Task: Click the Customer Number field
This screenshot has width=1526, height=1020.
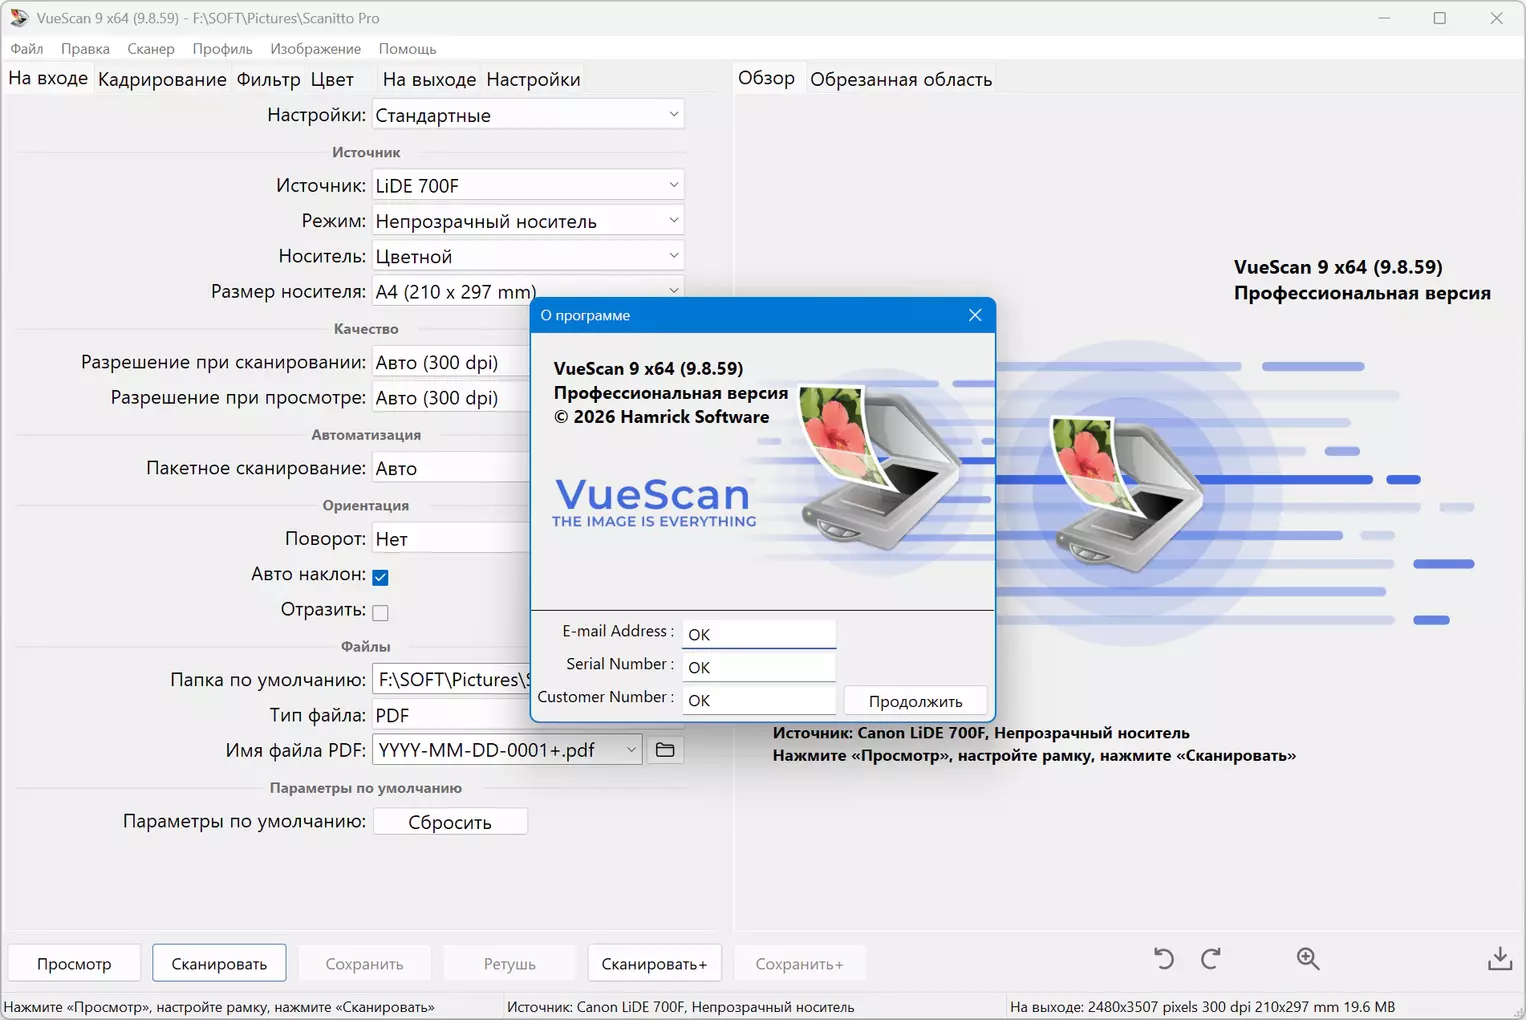Action: pyautogui.click(x=758, y=700)
